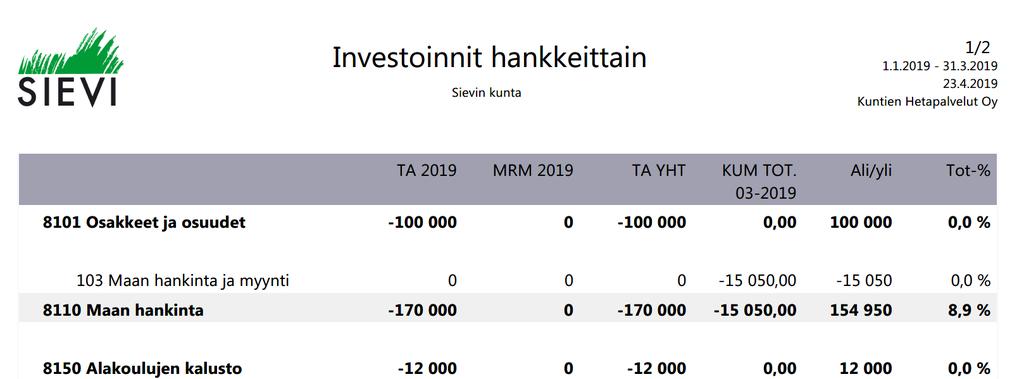Select the 103 Maan hankinta ja myynti row
This screenshot has height=379, width=1024.
[x=508, y=281]
